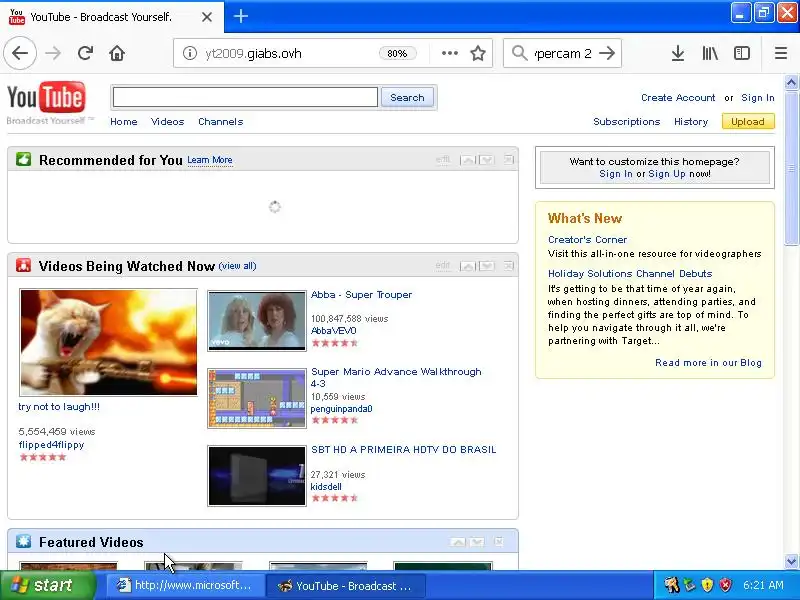Close the YouTube browser tab
The image size is (800, 600).
click(x=207, y=17)
